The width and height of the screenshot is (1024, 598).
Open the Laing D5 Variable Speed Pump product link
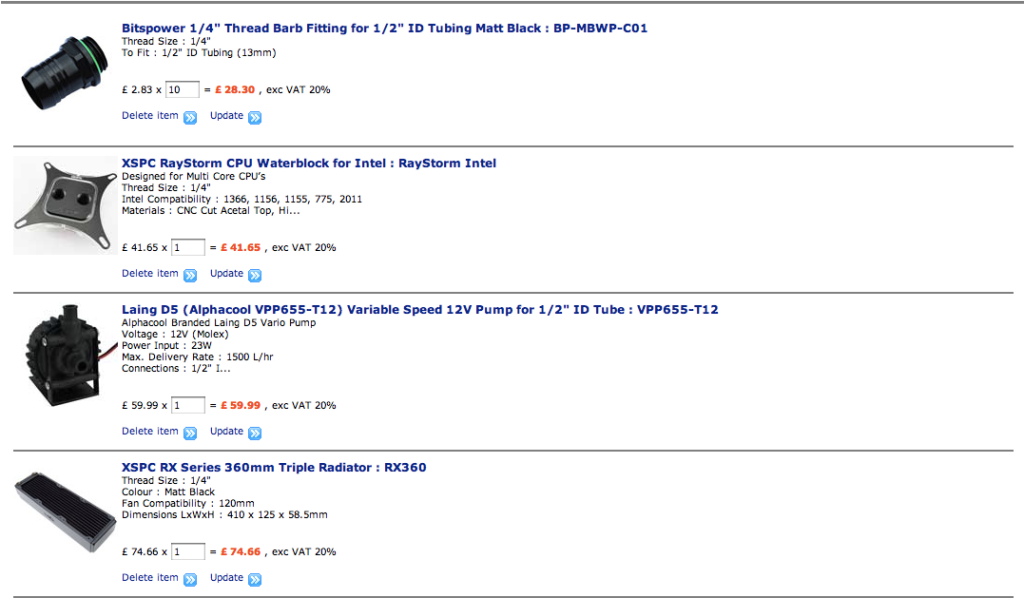point(420,309)
